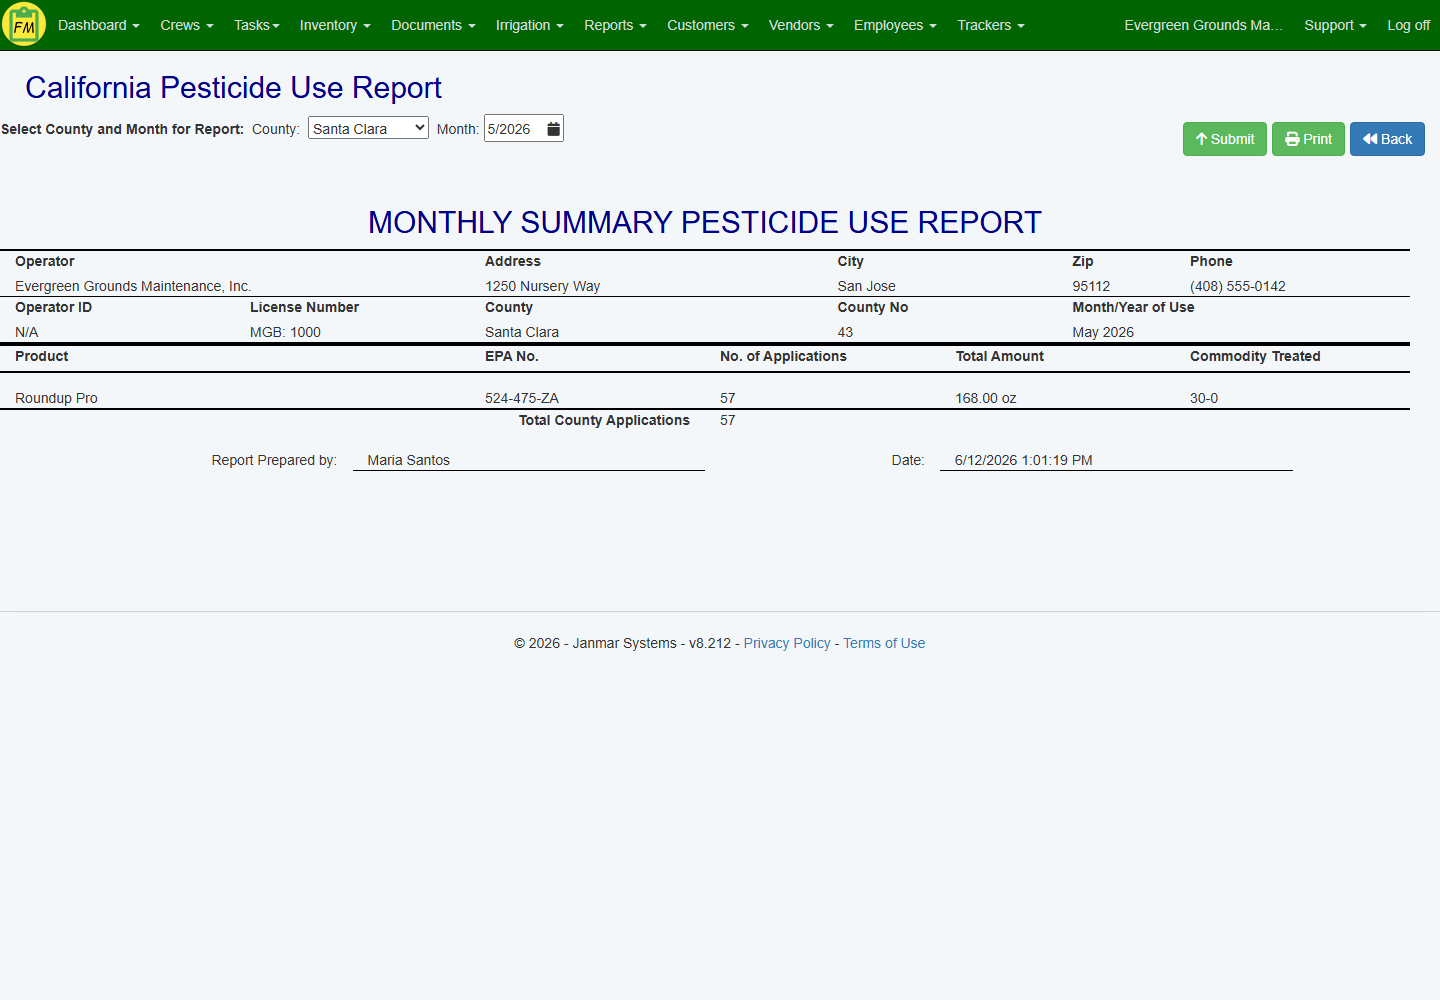Open the Evergreen Grounds account menu

[1203, 25]
